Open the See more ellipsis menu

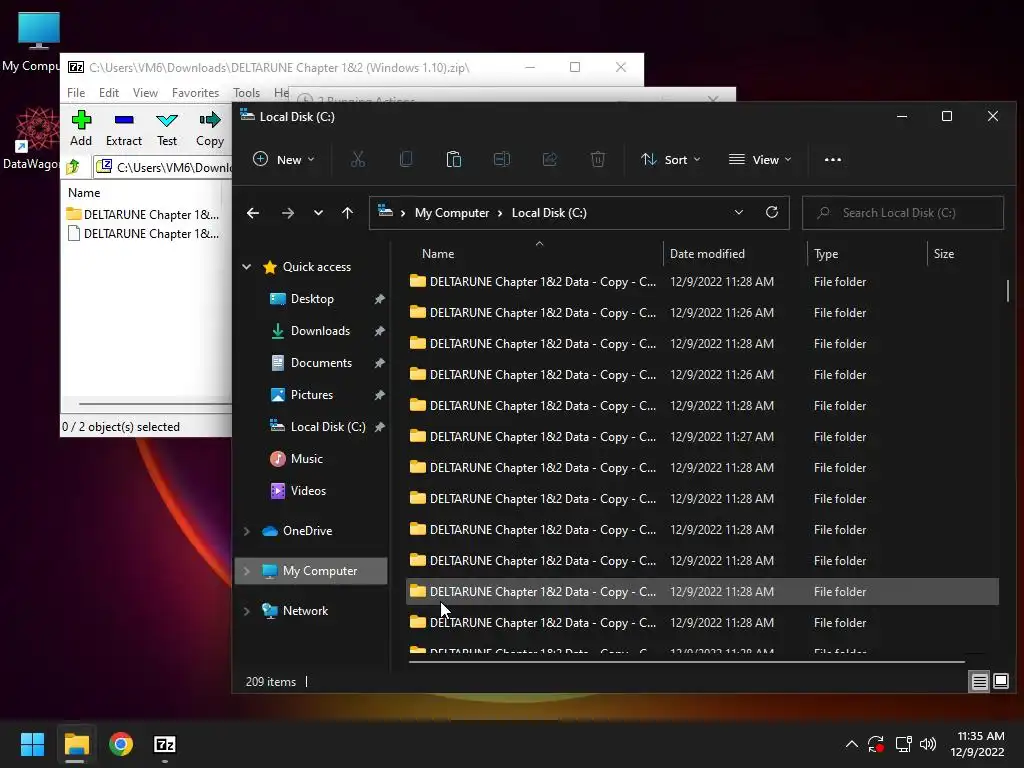[x=833, y=159]
